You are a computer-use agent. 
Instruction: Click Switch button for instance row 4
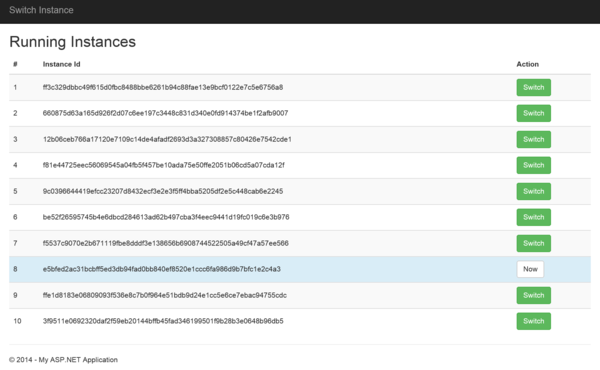[533, 165]
